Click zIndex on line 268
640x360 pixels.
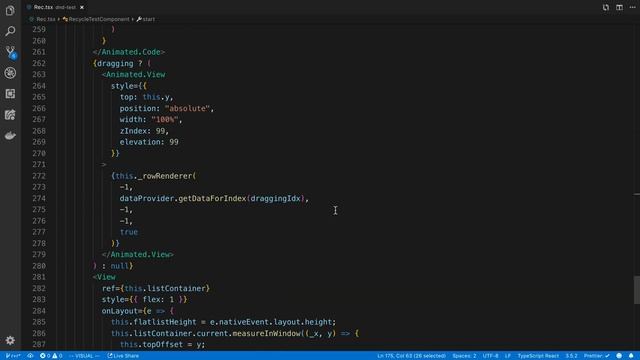click(x=133, y=131)
